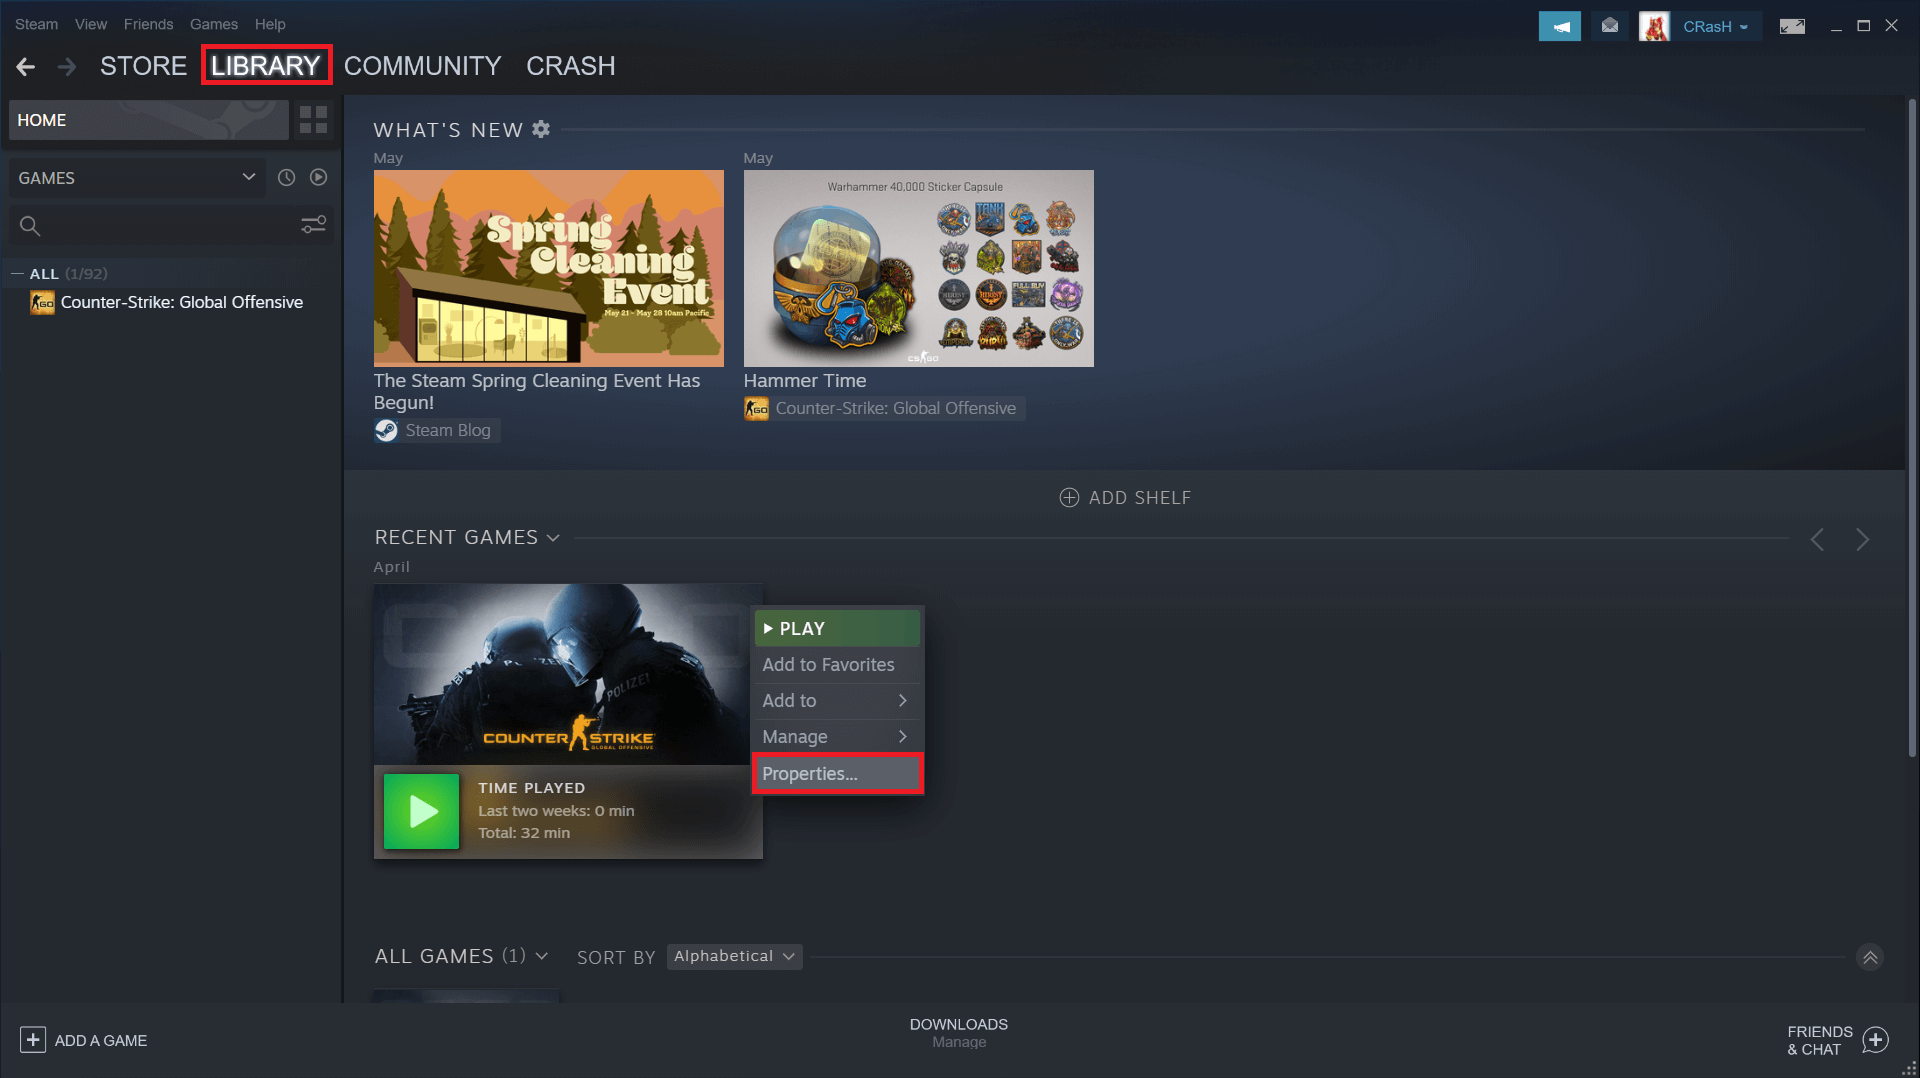Choose Properties... from context menu
Viewport: 1920px width, 1078px height.
coord(836,774)
